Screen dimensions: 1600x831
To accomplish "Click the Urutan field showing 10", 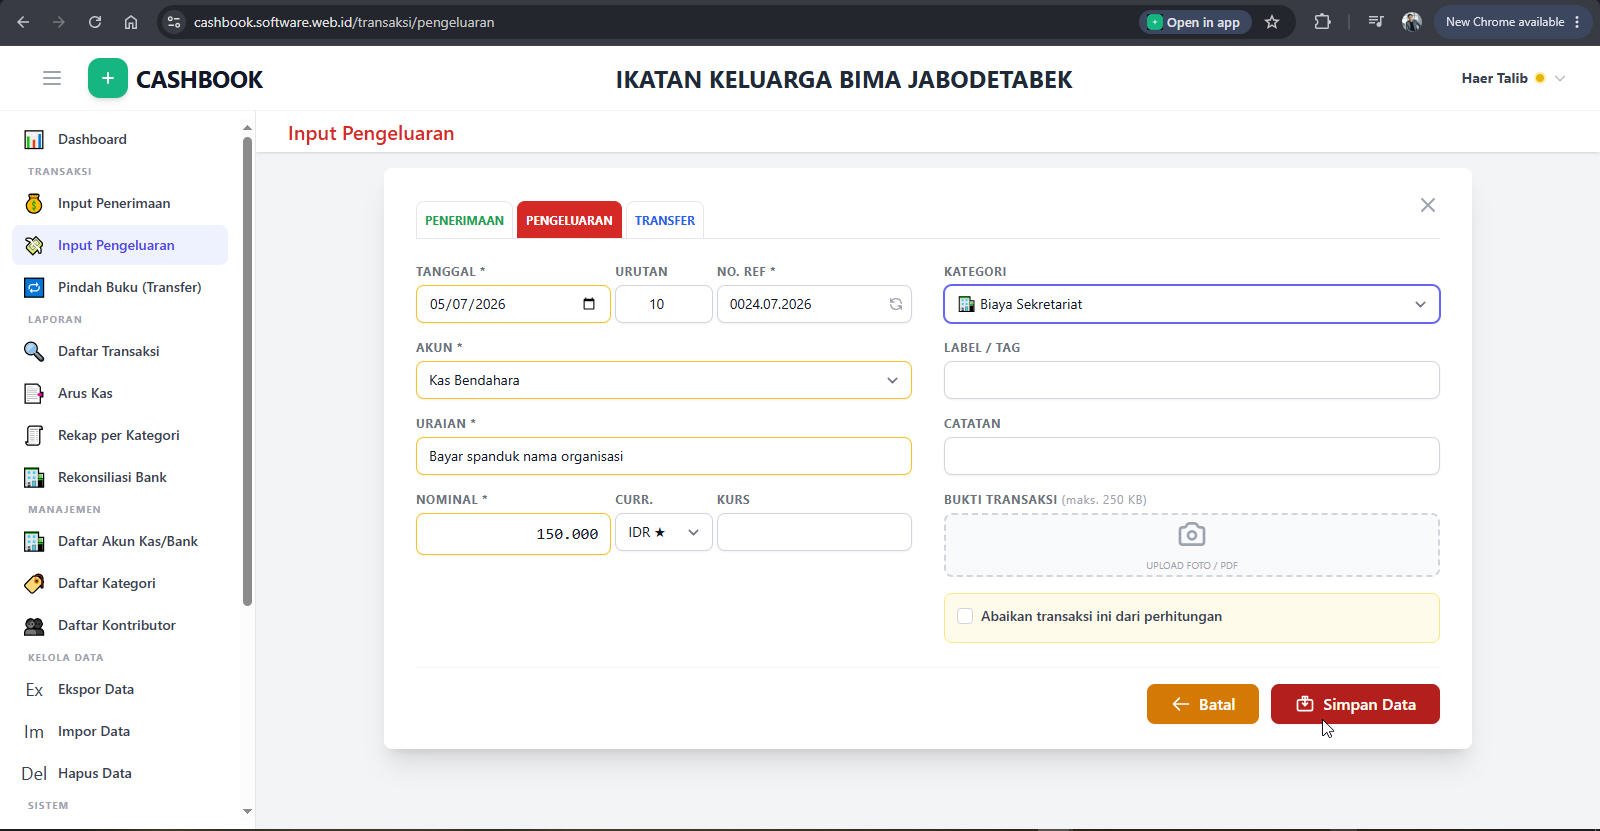I will point(663,304).
